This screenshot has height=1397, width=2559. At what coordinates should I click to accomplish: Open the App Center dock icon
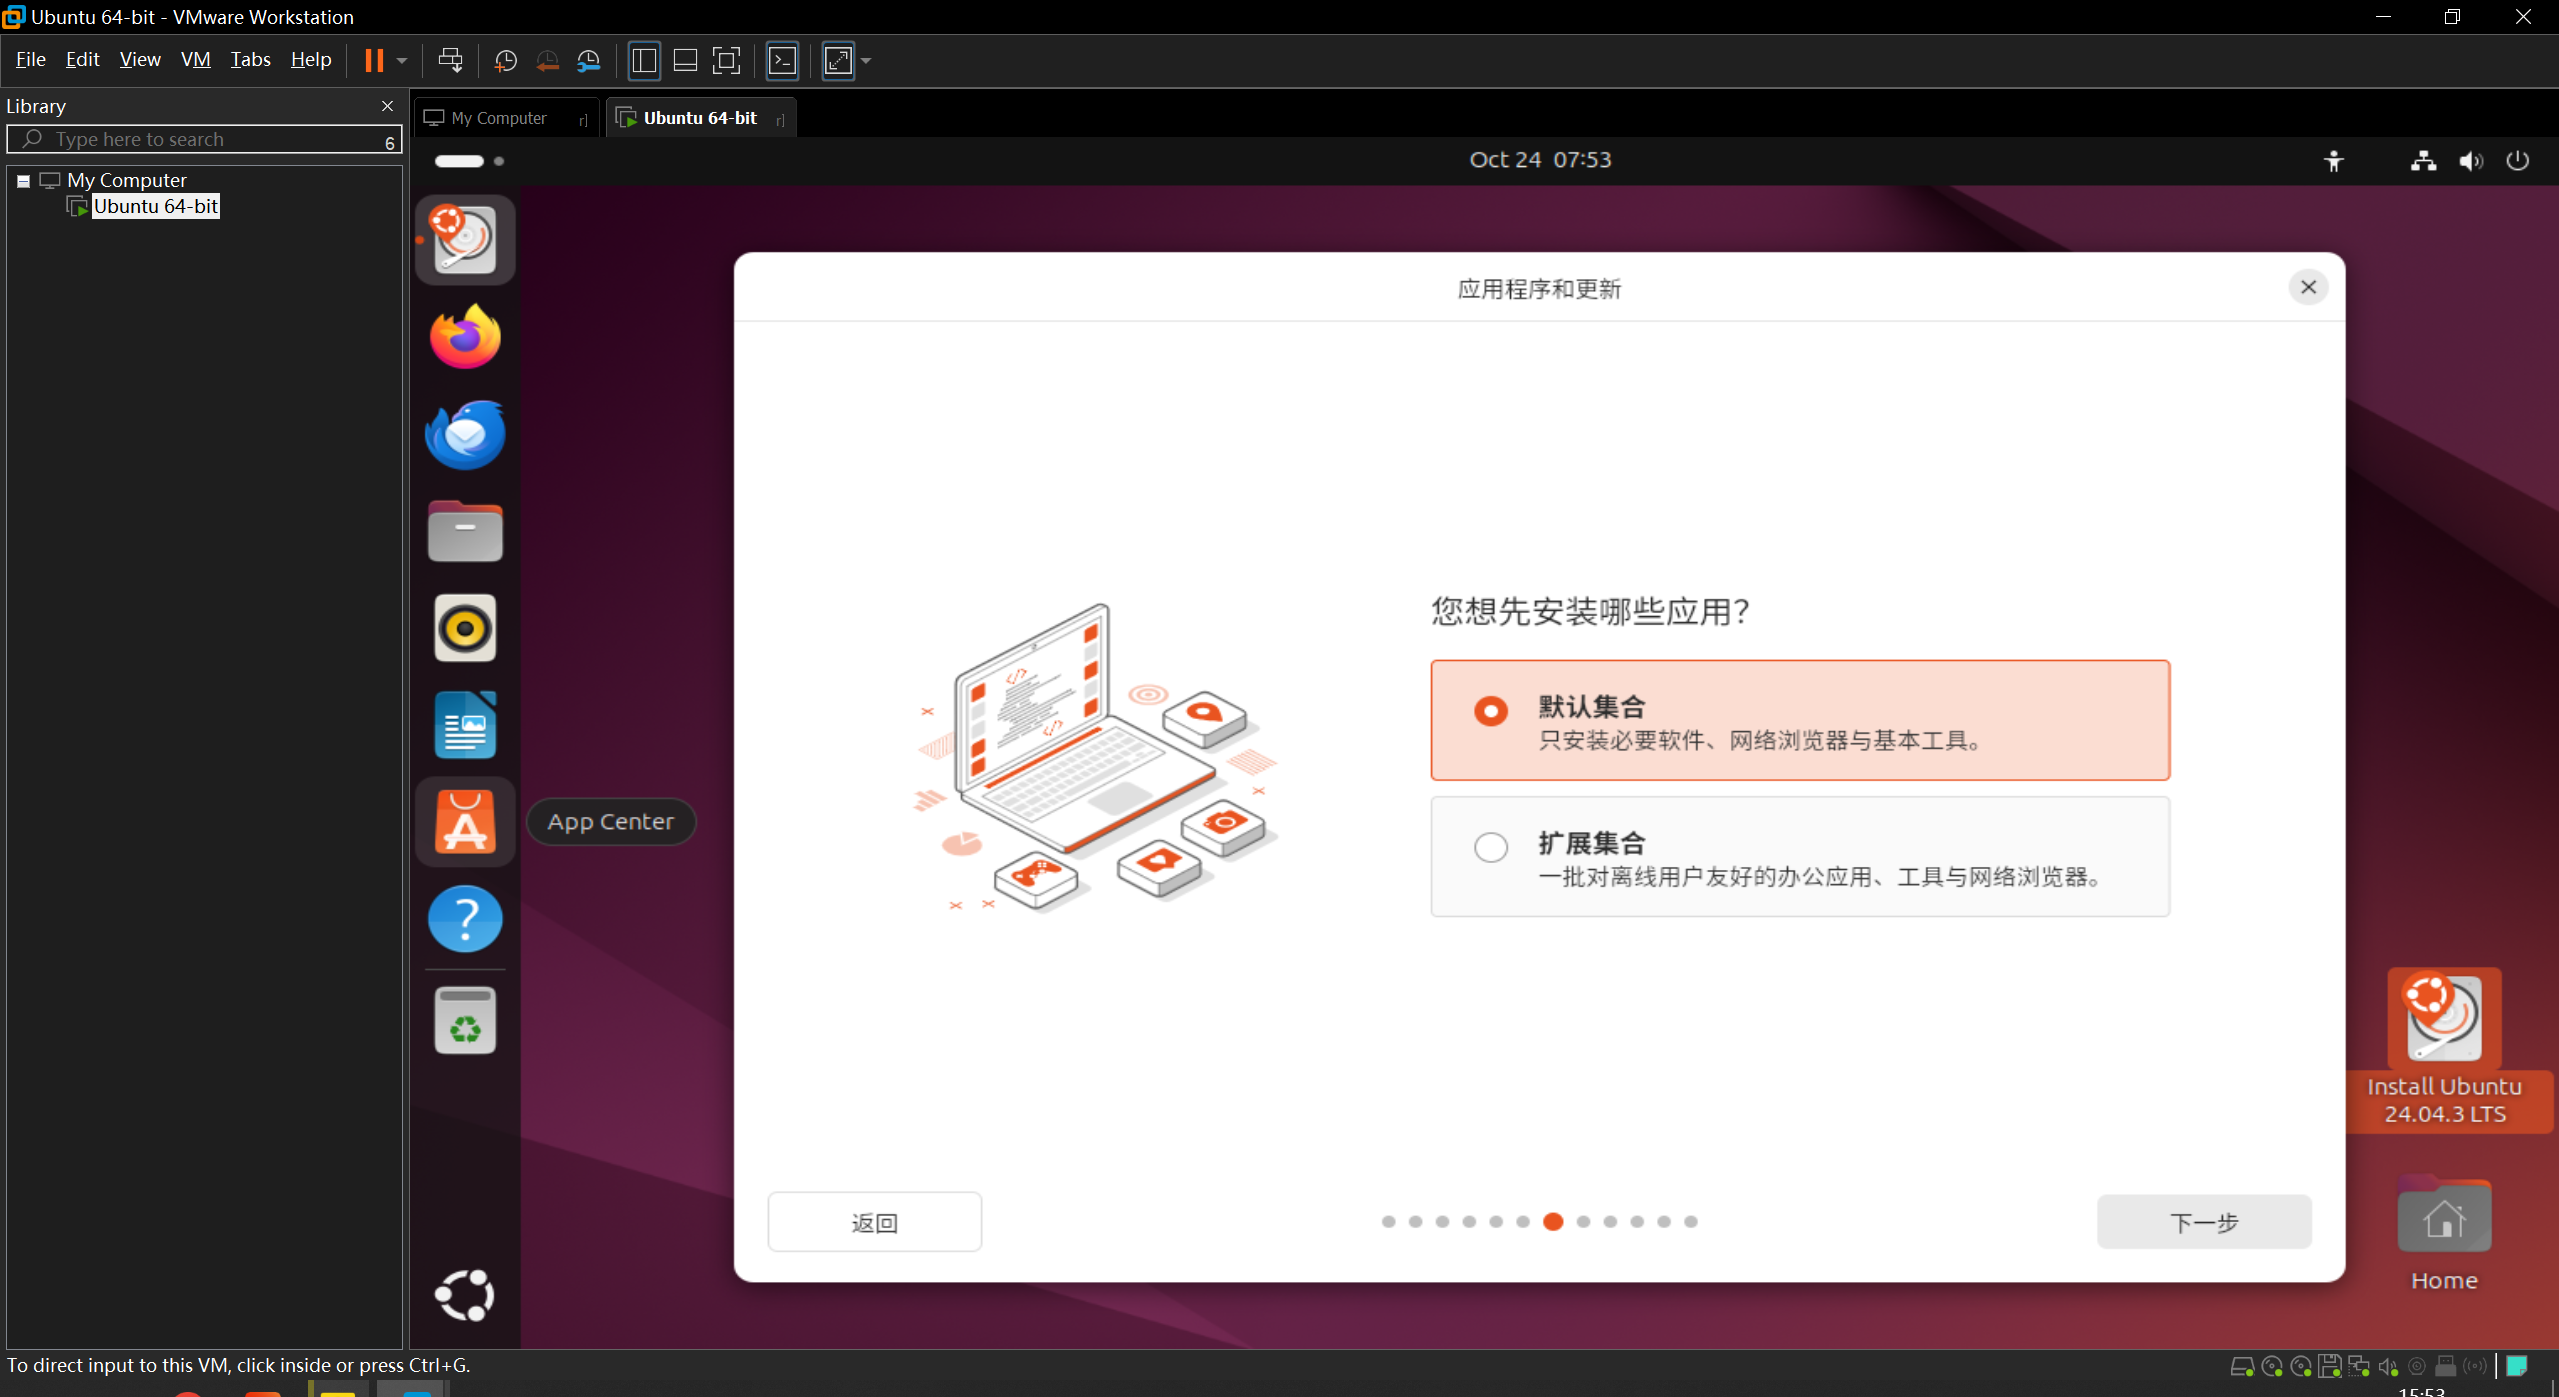pyautogui.click(x=465, y=822)
